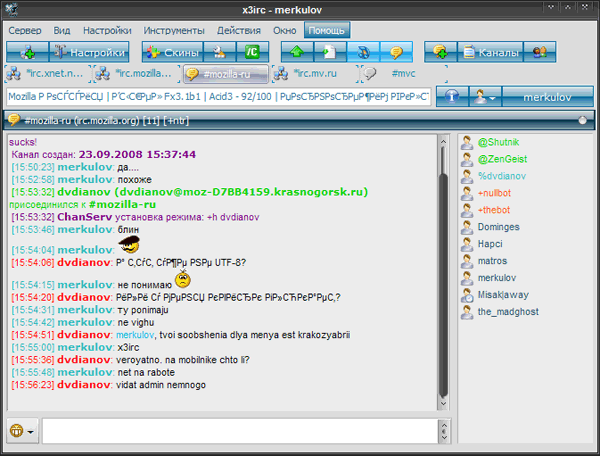Select +thebot in the user list
600x456 pixels.
click(x=494, y=210)
